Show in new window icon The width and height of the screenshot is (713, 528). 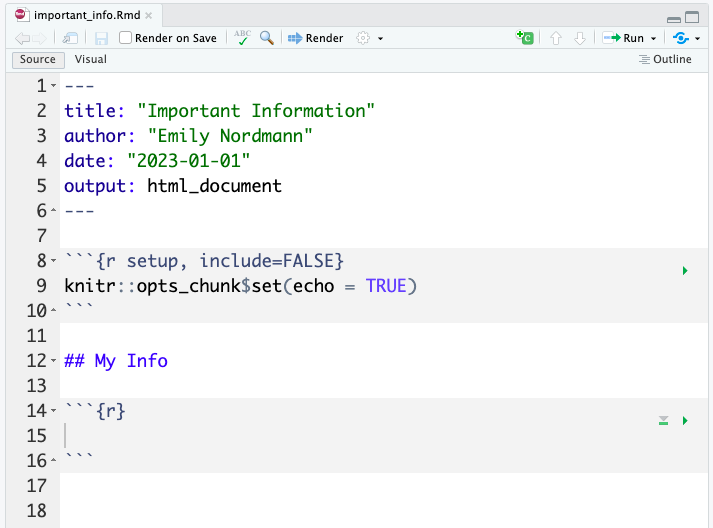70,38
